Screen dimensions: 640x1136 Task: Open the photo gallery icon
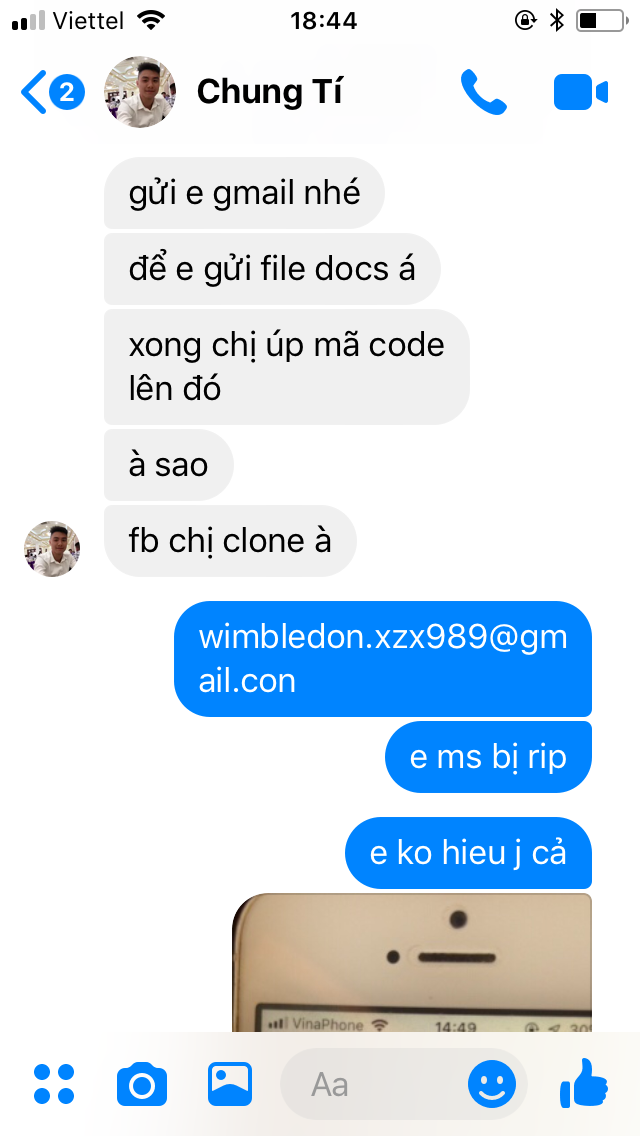pos(230,1084)
